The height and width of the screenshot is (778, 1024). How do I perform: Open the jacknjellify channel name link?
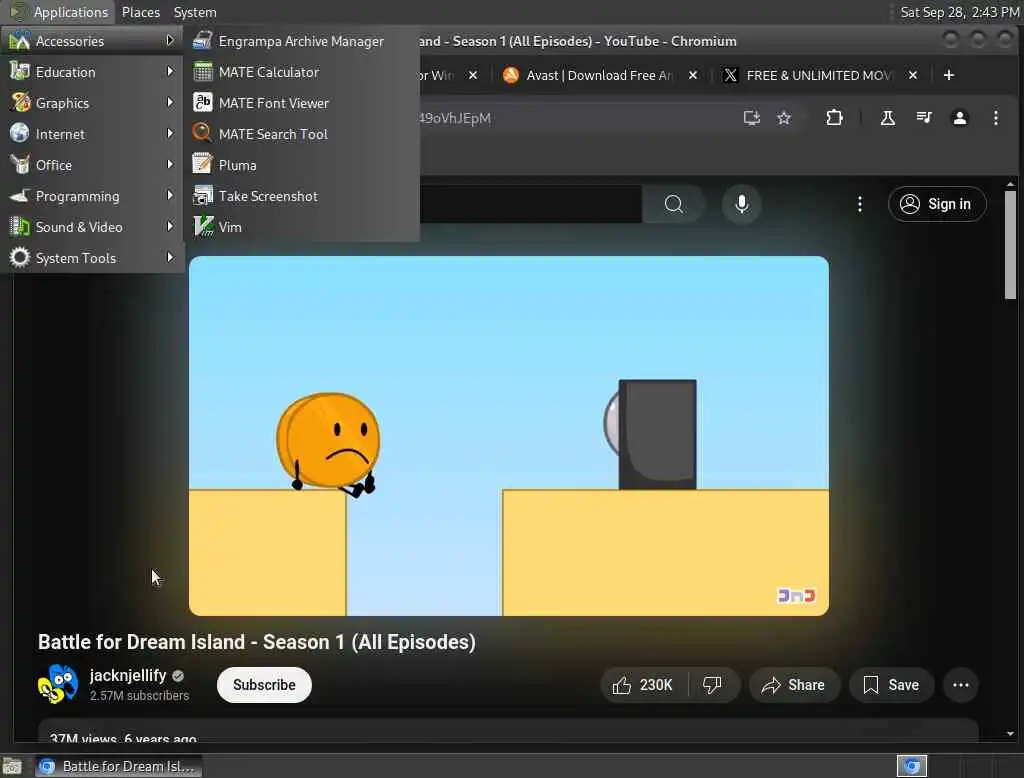128,675
